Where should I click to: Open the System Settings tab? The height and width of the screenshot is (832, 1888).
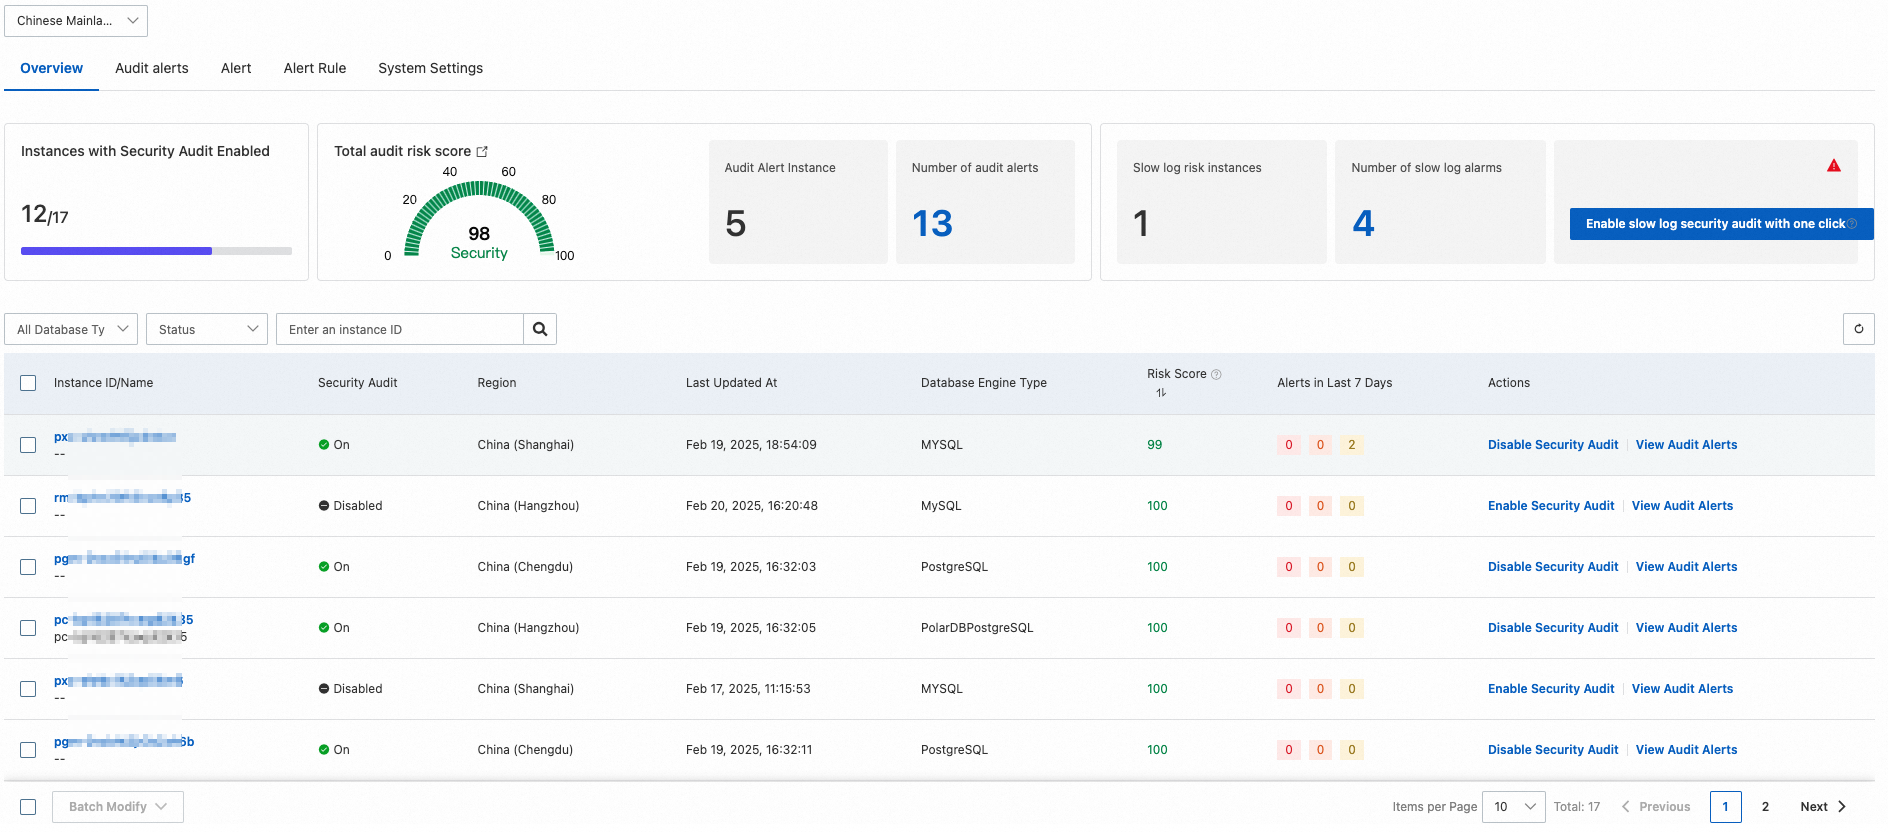pyautogui.click(x=430, y=68)
